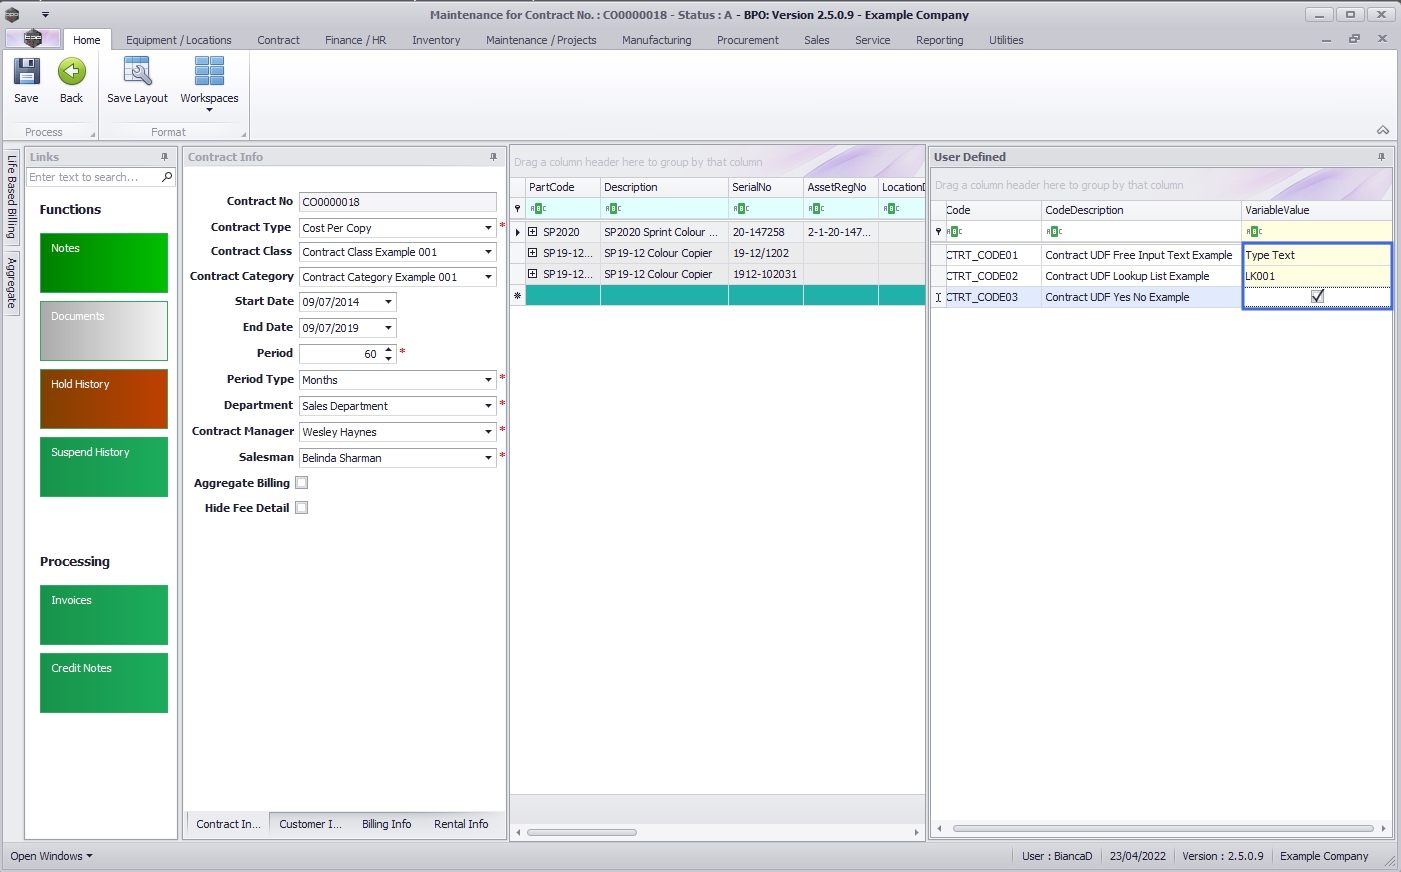The width and height of the screenshot is (1401, 872).
Task: Click the Links search text field
Action: click(93, 177)
